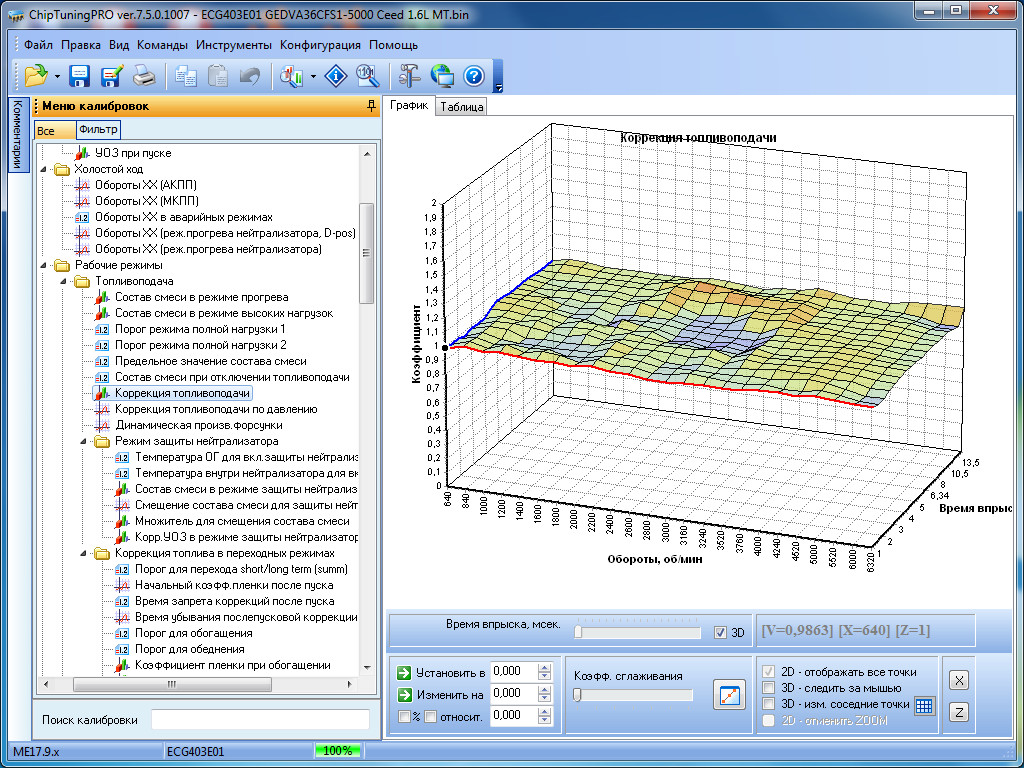Click the grid icon beside neighbor points
Image resolution: width=1024 pixels, height=768 pixels.
[x=924, y=705]
